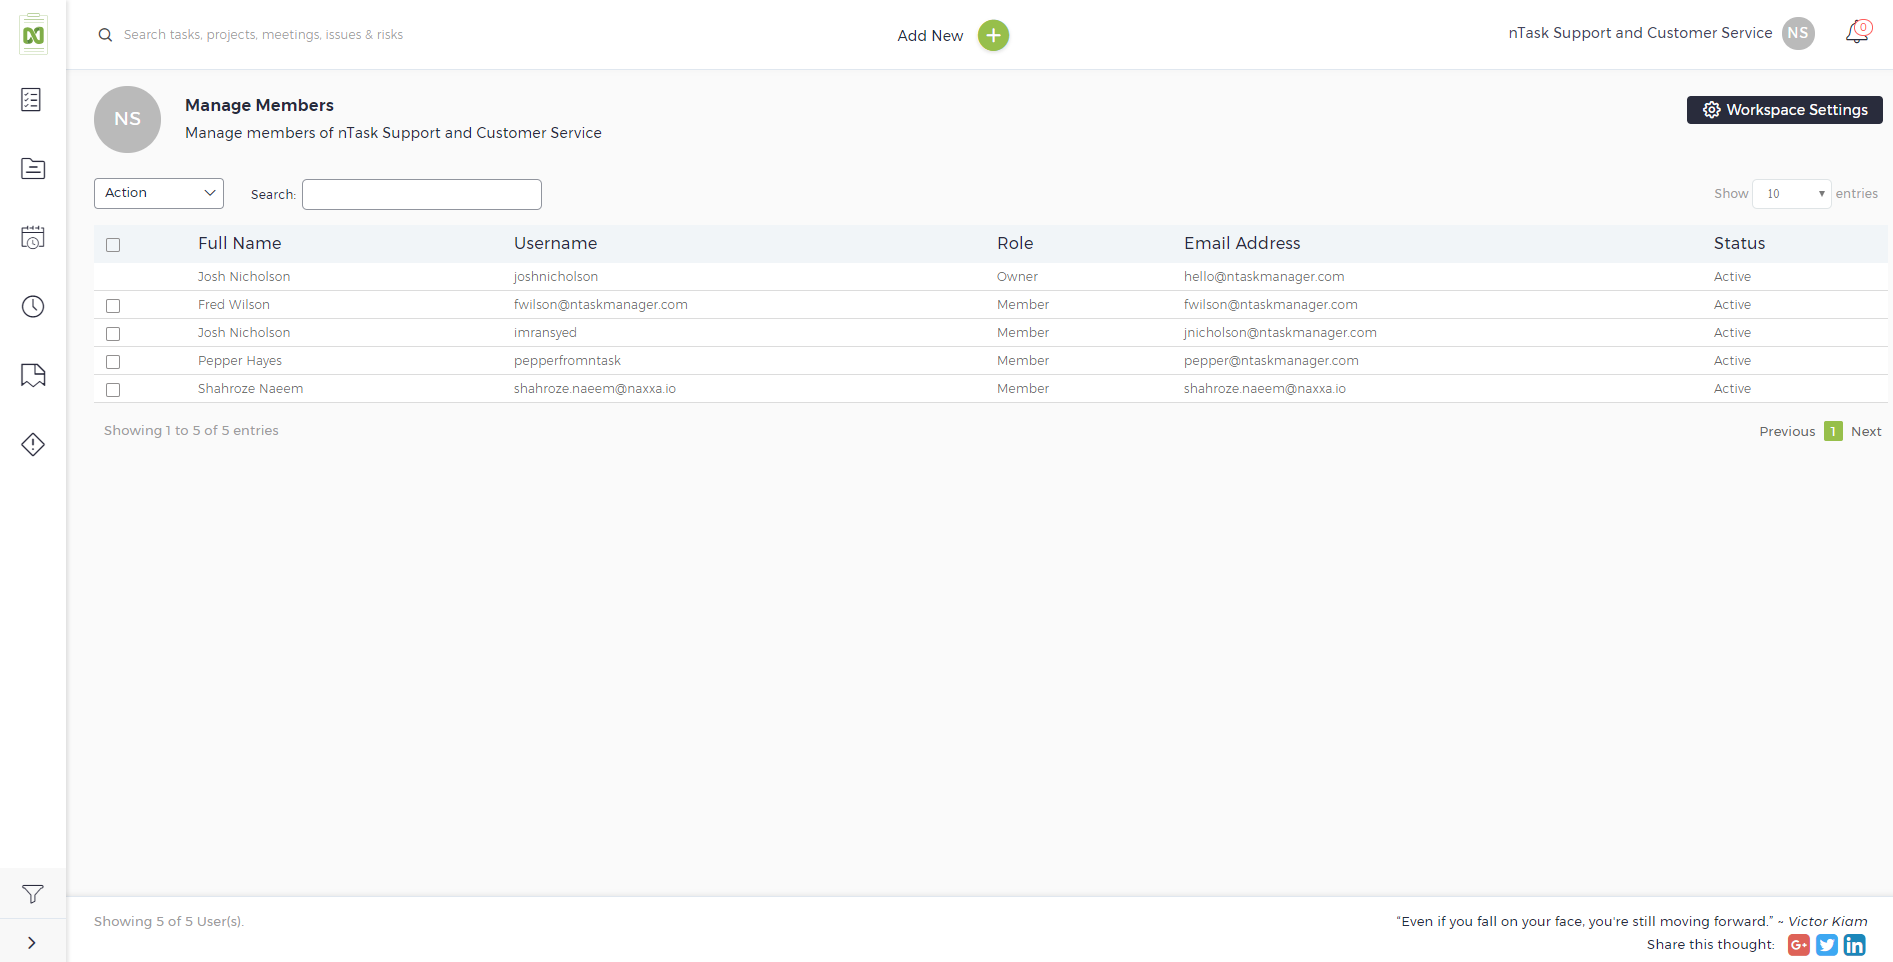Check the Shahroze Naeem row checkbox
Image resolution: width=1893 pixels, height=962 pixels.
tap(113, 390)
